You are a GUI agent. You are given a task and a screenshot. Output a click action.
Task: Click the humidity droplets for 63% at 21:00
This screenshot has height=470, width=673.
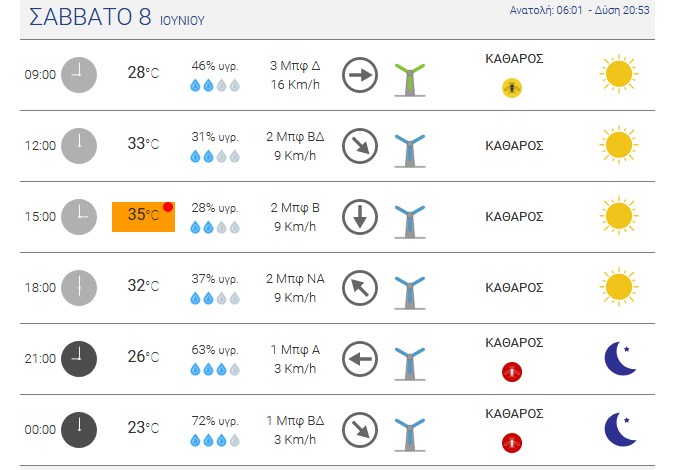(x=215, y=369)
